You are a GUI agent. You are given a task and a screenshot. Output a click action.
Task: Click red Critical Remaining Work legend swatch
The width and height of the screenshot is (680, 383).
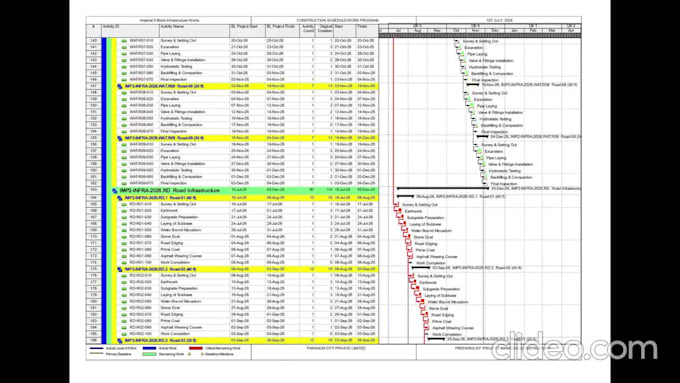tap(196, 348)
